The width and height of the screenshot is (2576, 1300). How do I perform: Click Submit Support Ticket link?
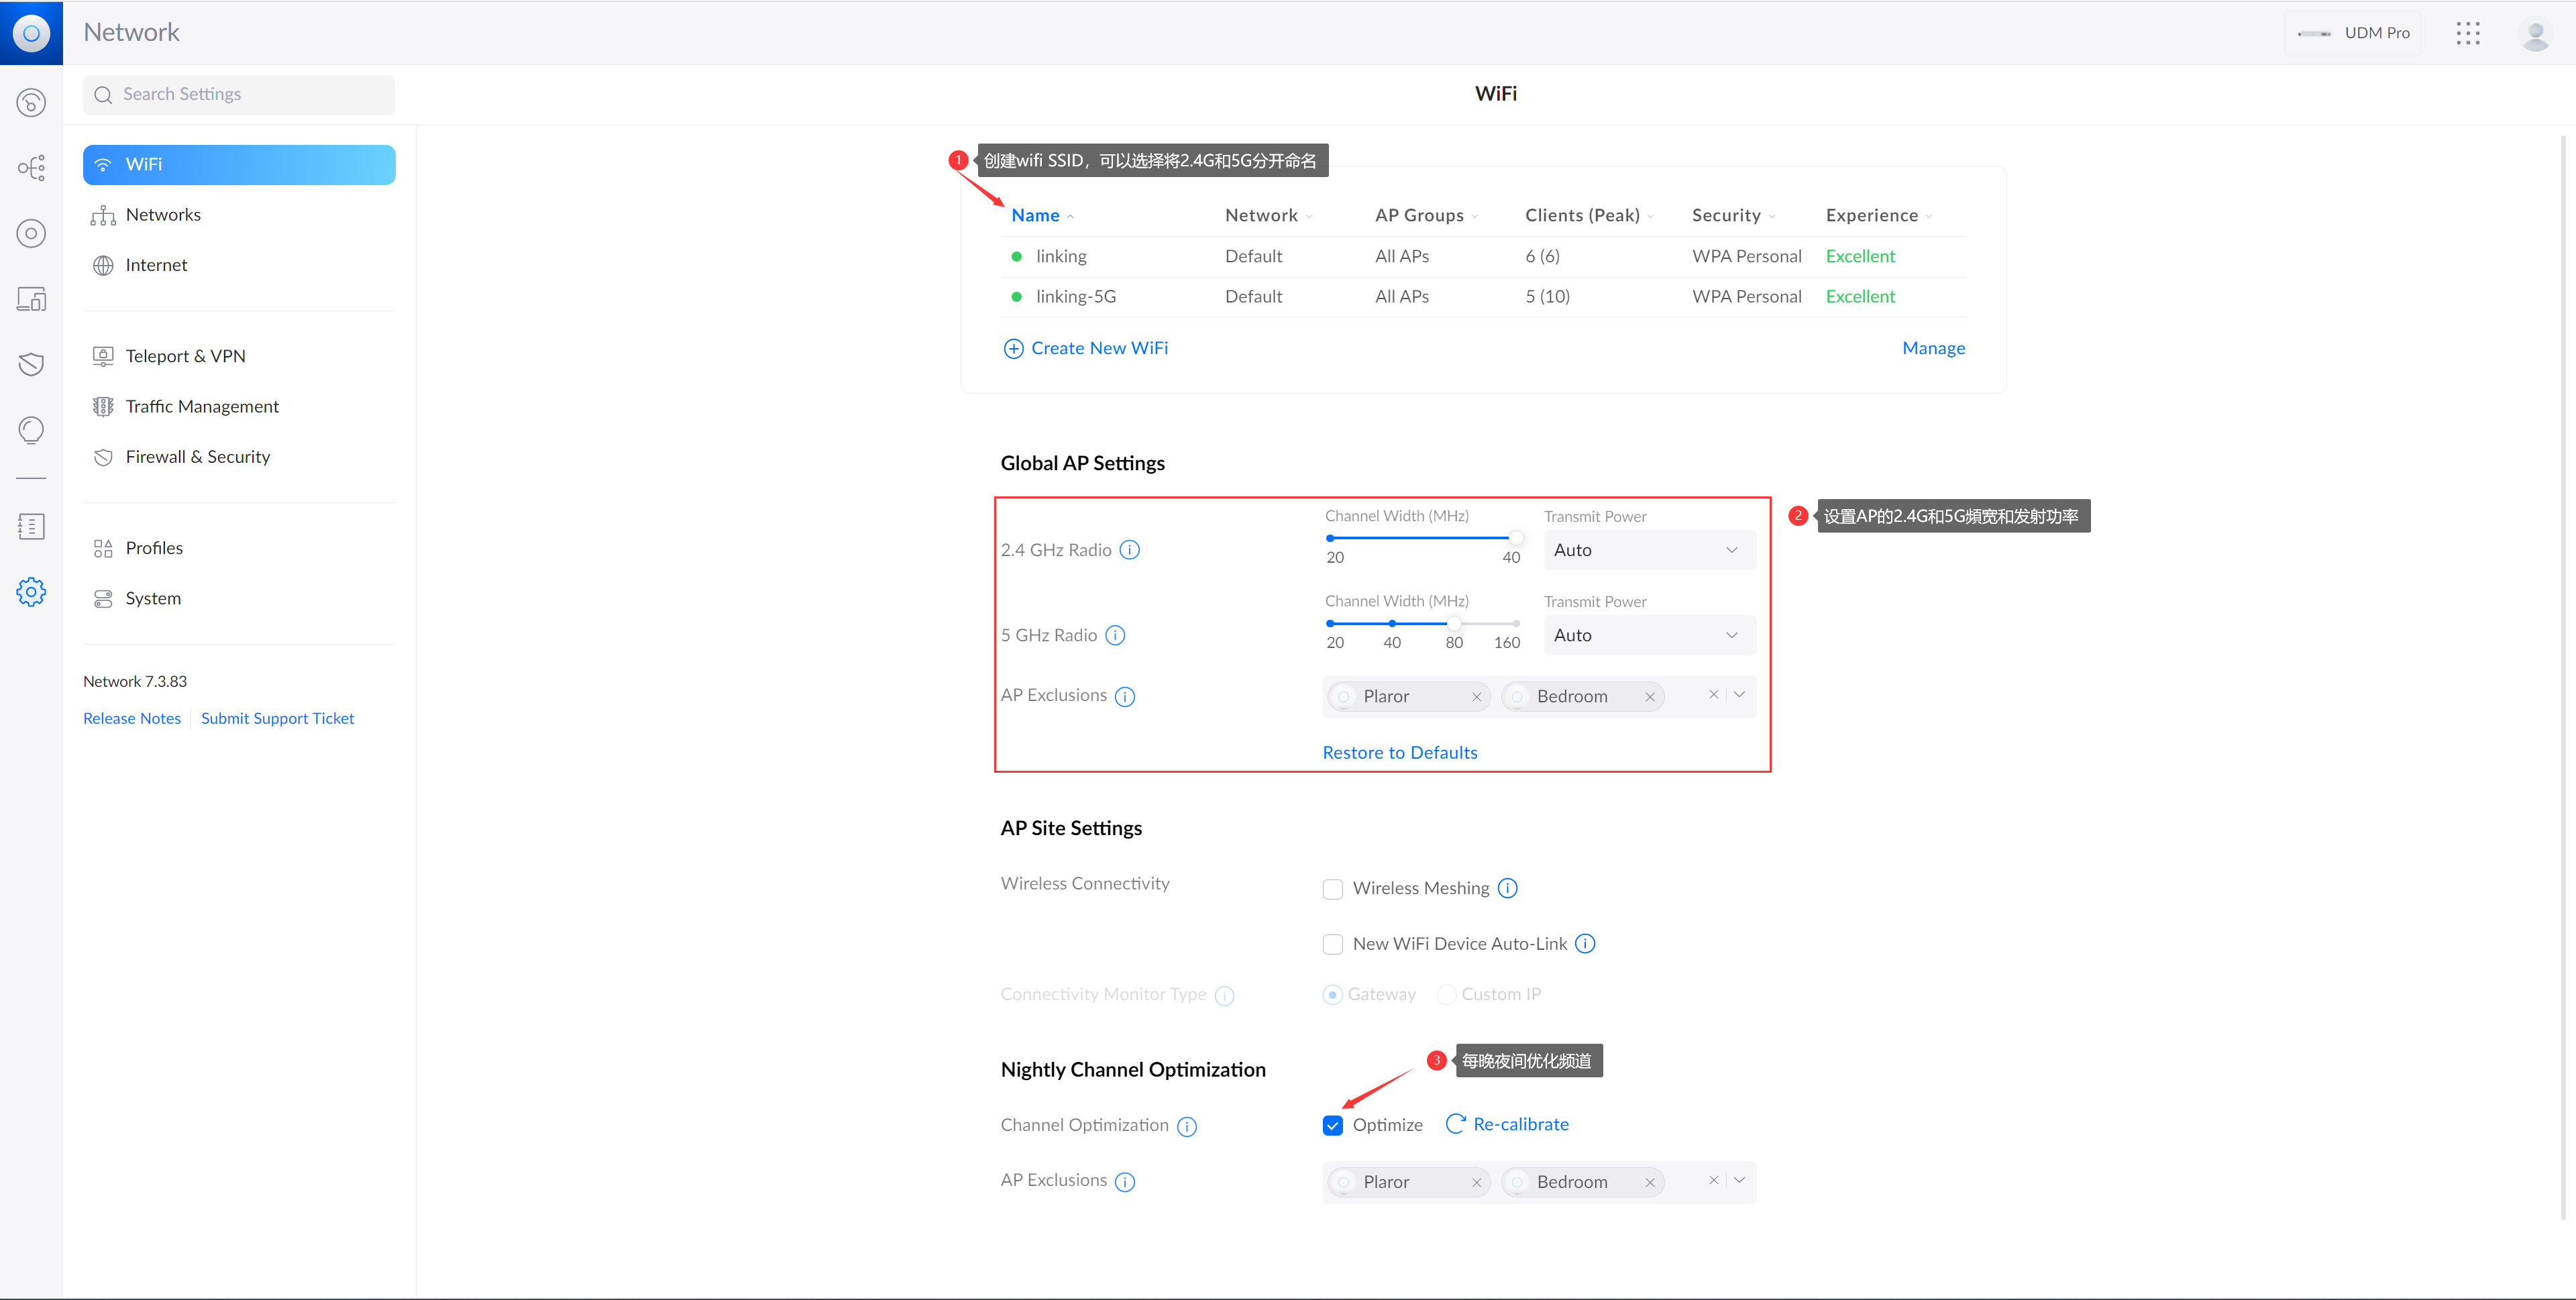[x=277, y=718]
